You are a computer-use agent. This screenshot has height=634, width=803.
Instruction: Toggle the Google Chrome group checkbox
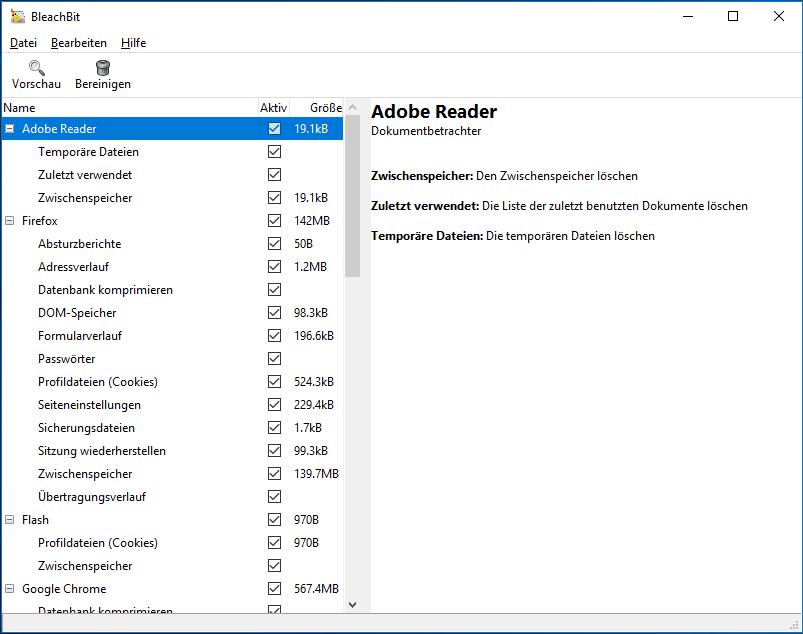coord(274,589)
